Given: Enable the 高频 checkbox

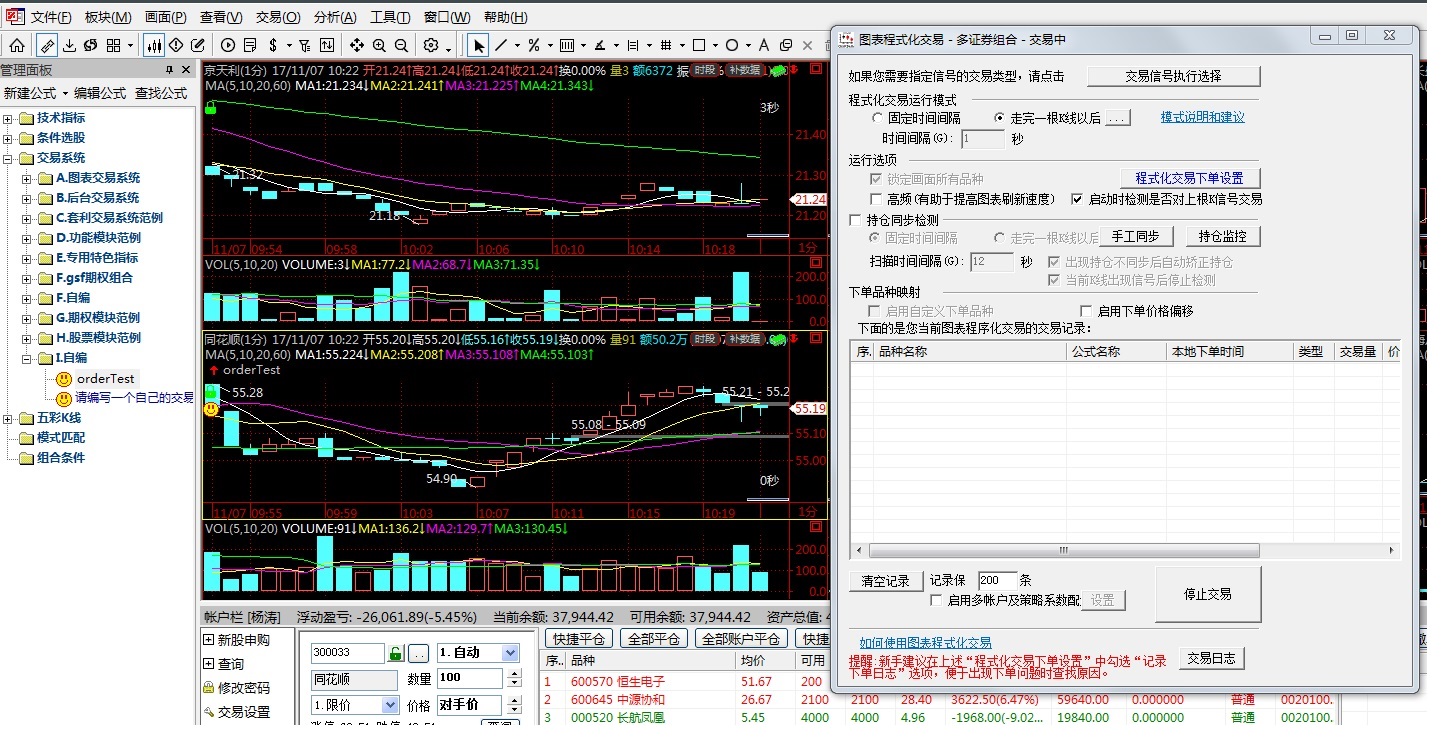Looking at the screenshot, I should (x=877, y=199).
